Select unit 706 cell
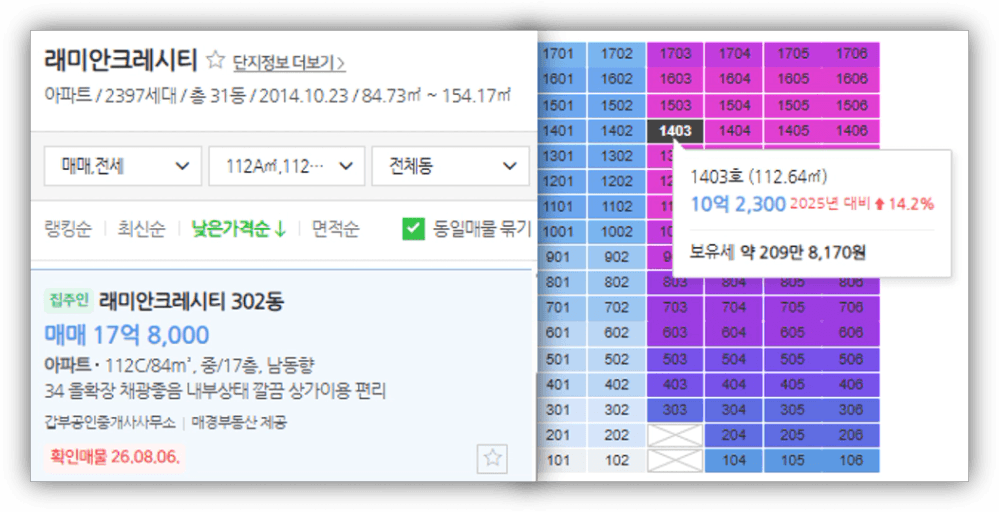 point(851,308)
